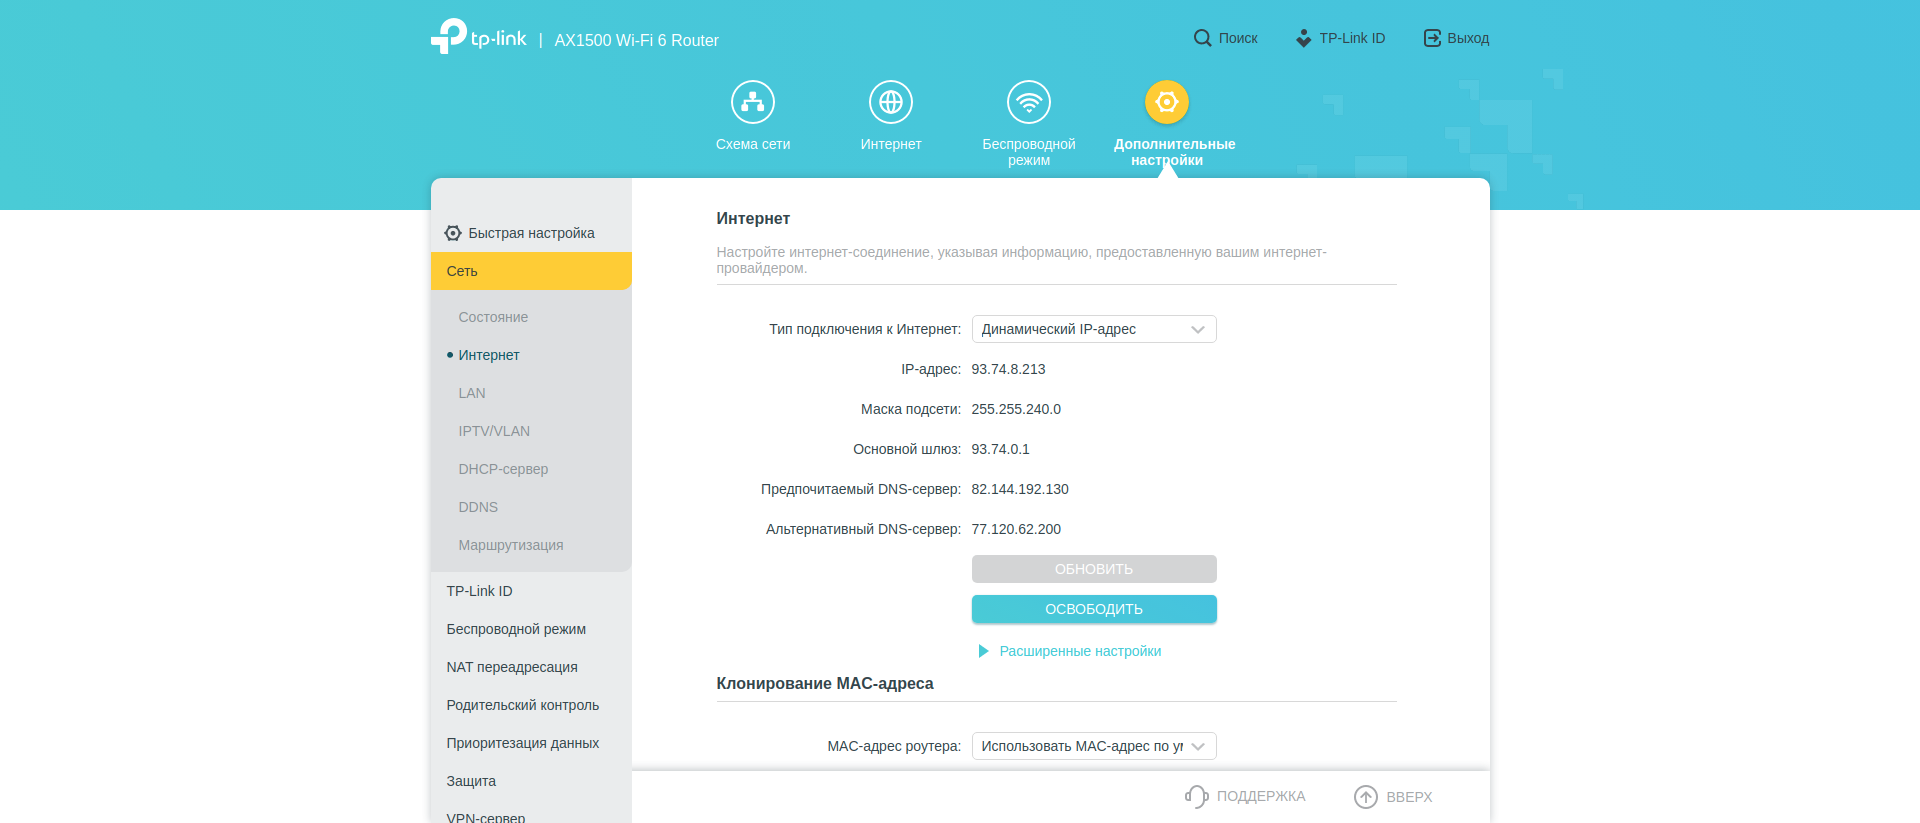Open the Тип подключения к Интернет dropdown
The height and width of the screenshot is (823, 1920).
(x=1093, y=329)
